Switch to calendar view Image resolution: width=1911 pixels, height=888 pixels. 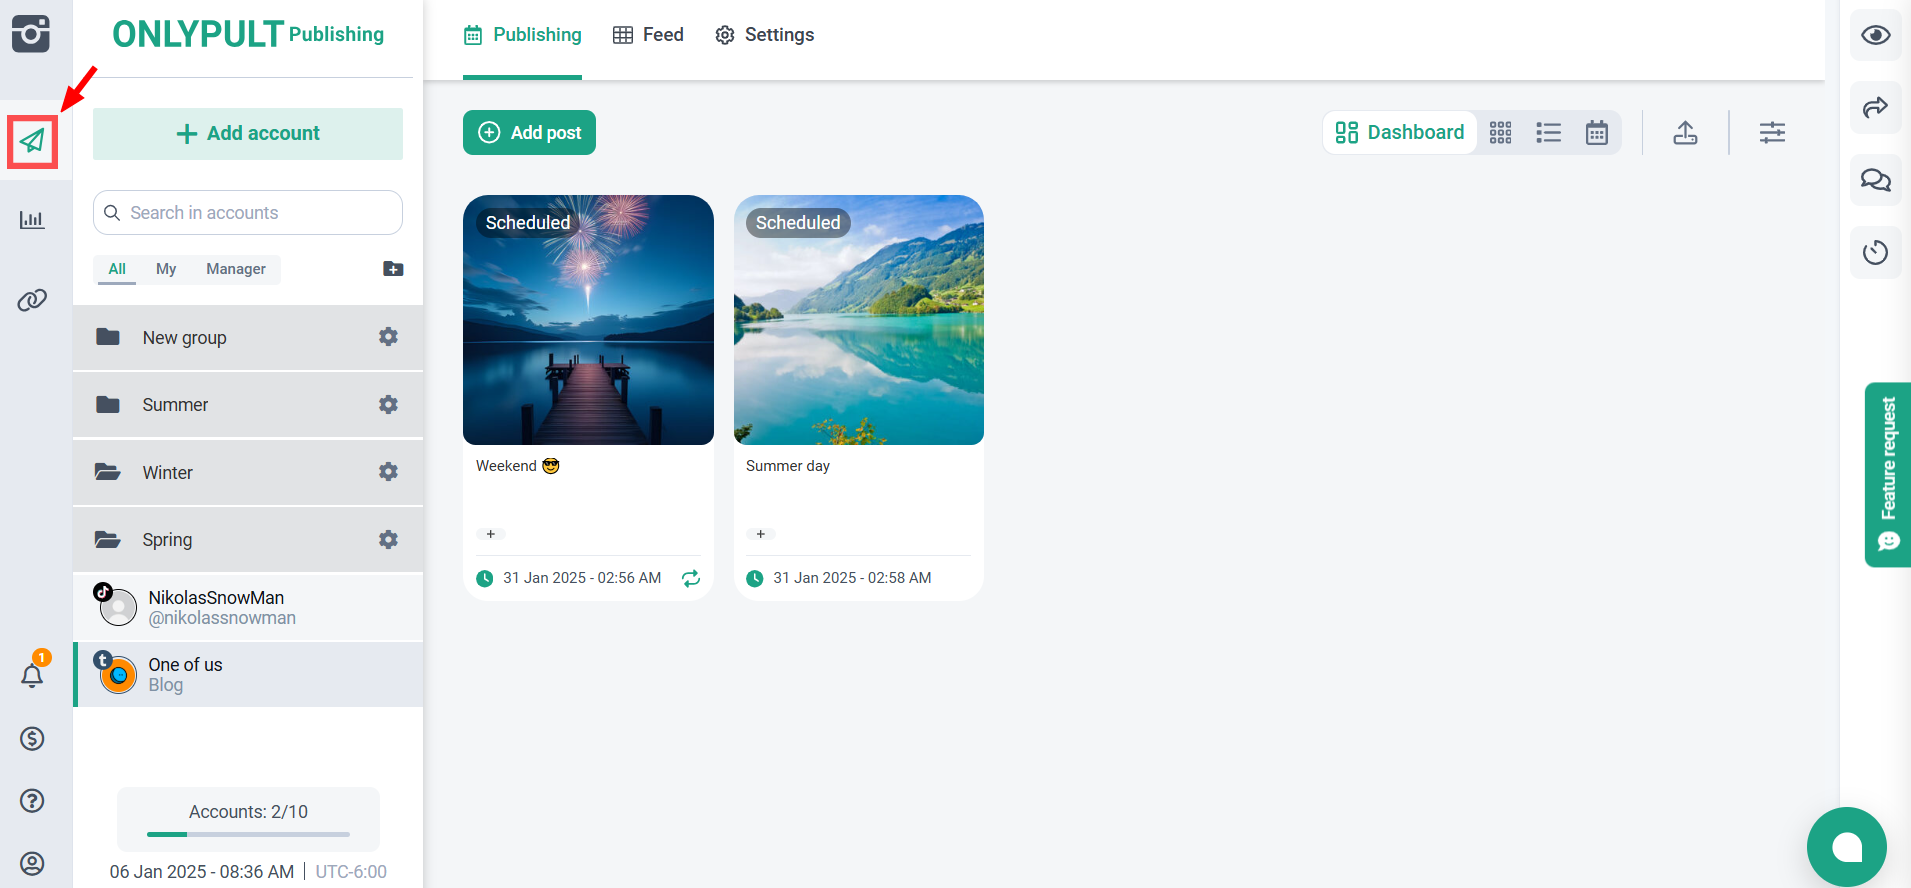tap(1597, 133)
